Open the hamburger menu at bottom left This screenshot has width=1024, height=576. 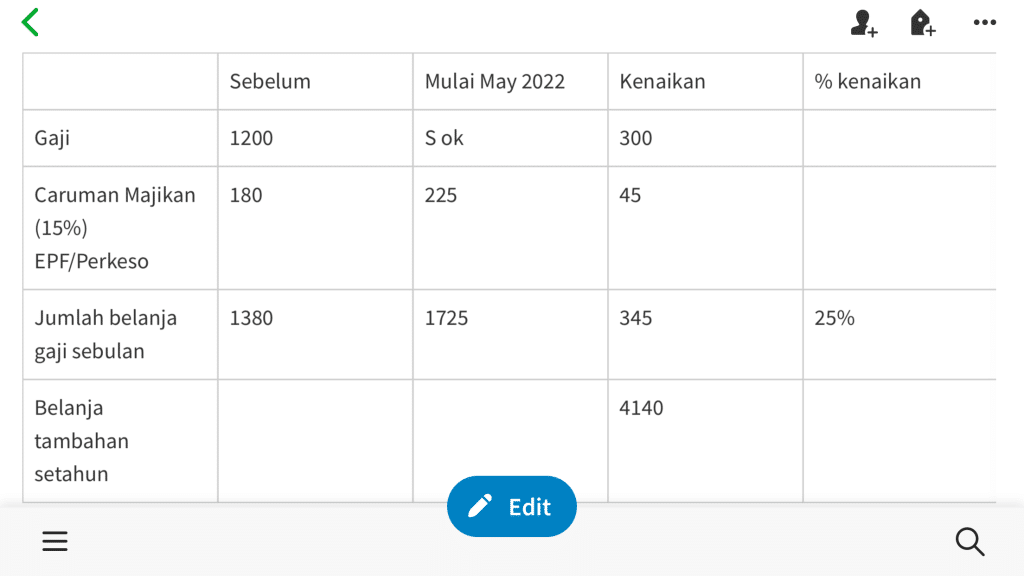[55, 541]
